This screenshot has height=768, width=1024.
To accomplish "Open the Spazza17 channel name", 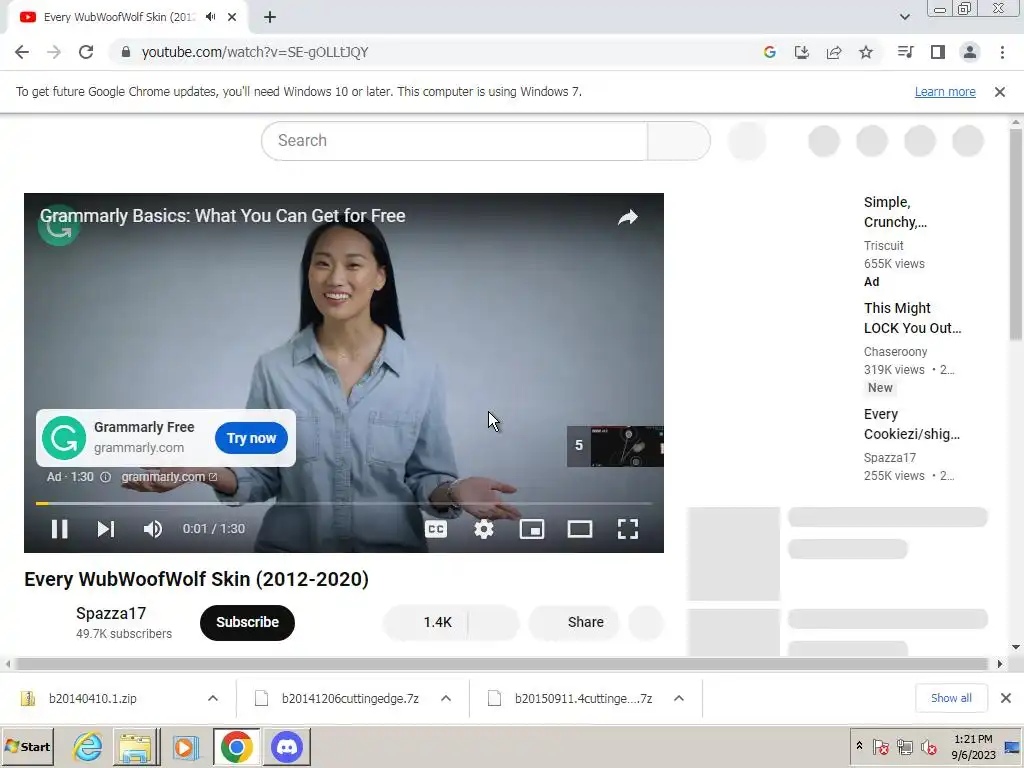I will pos(111,613).
